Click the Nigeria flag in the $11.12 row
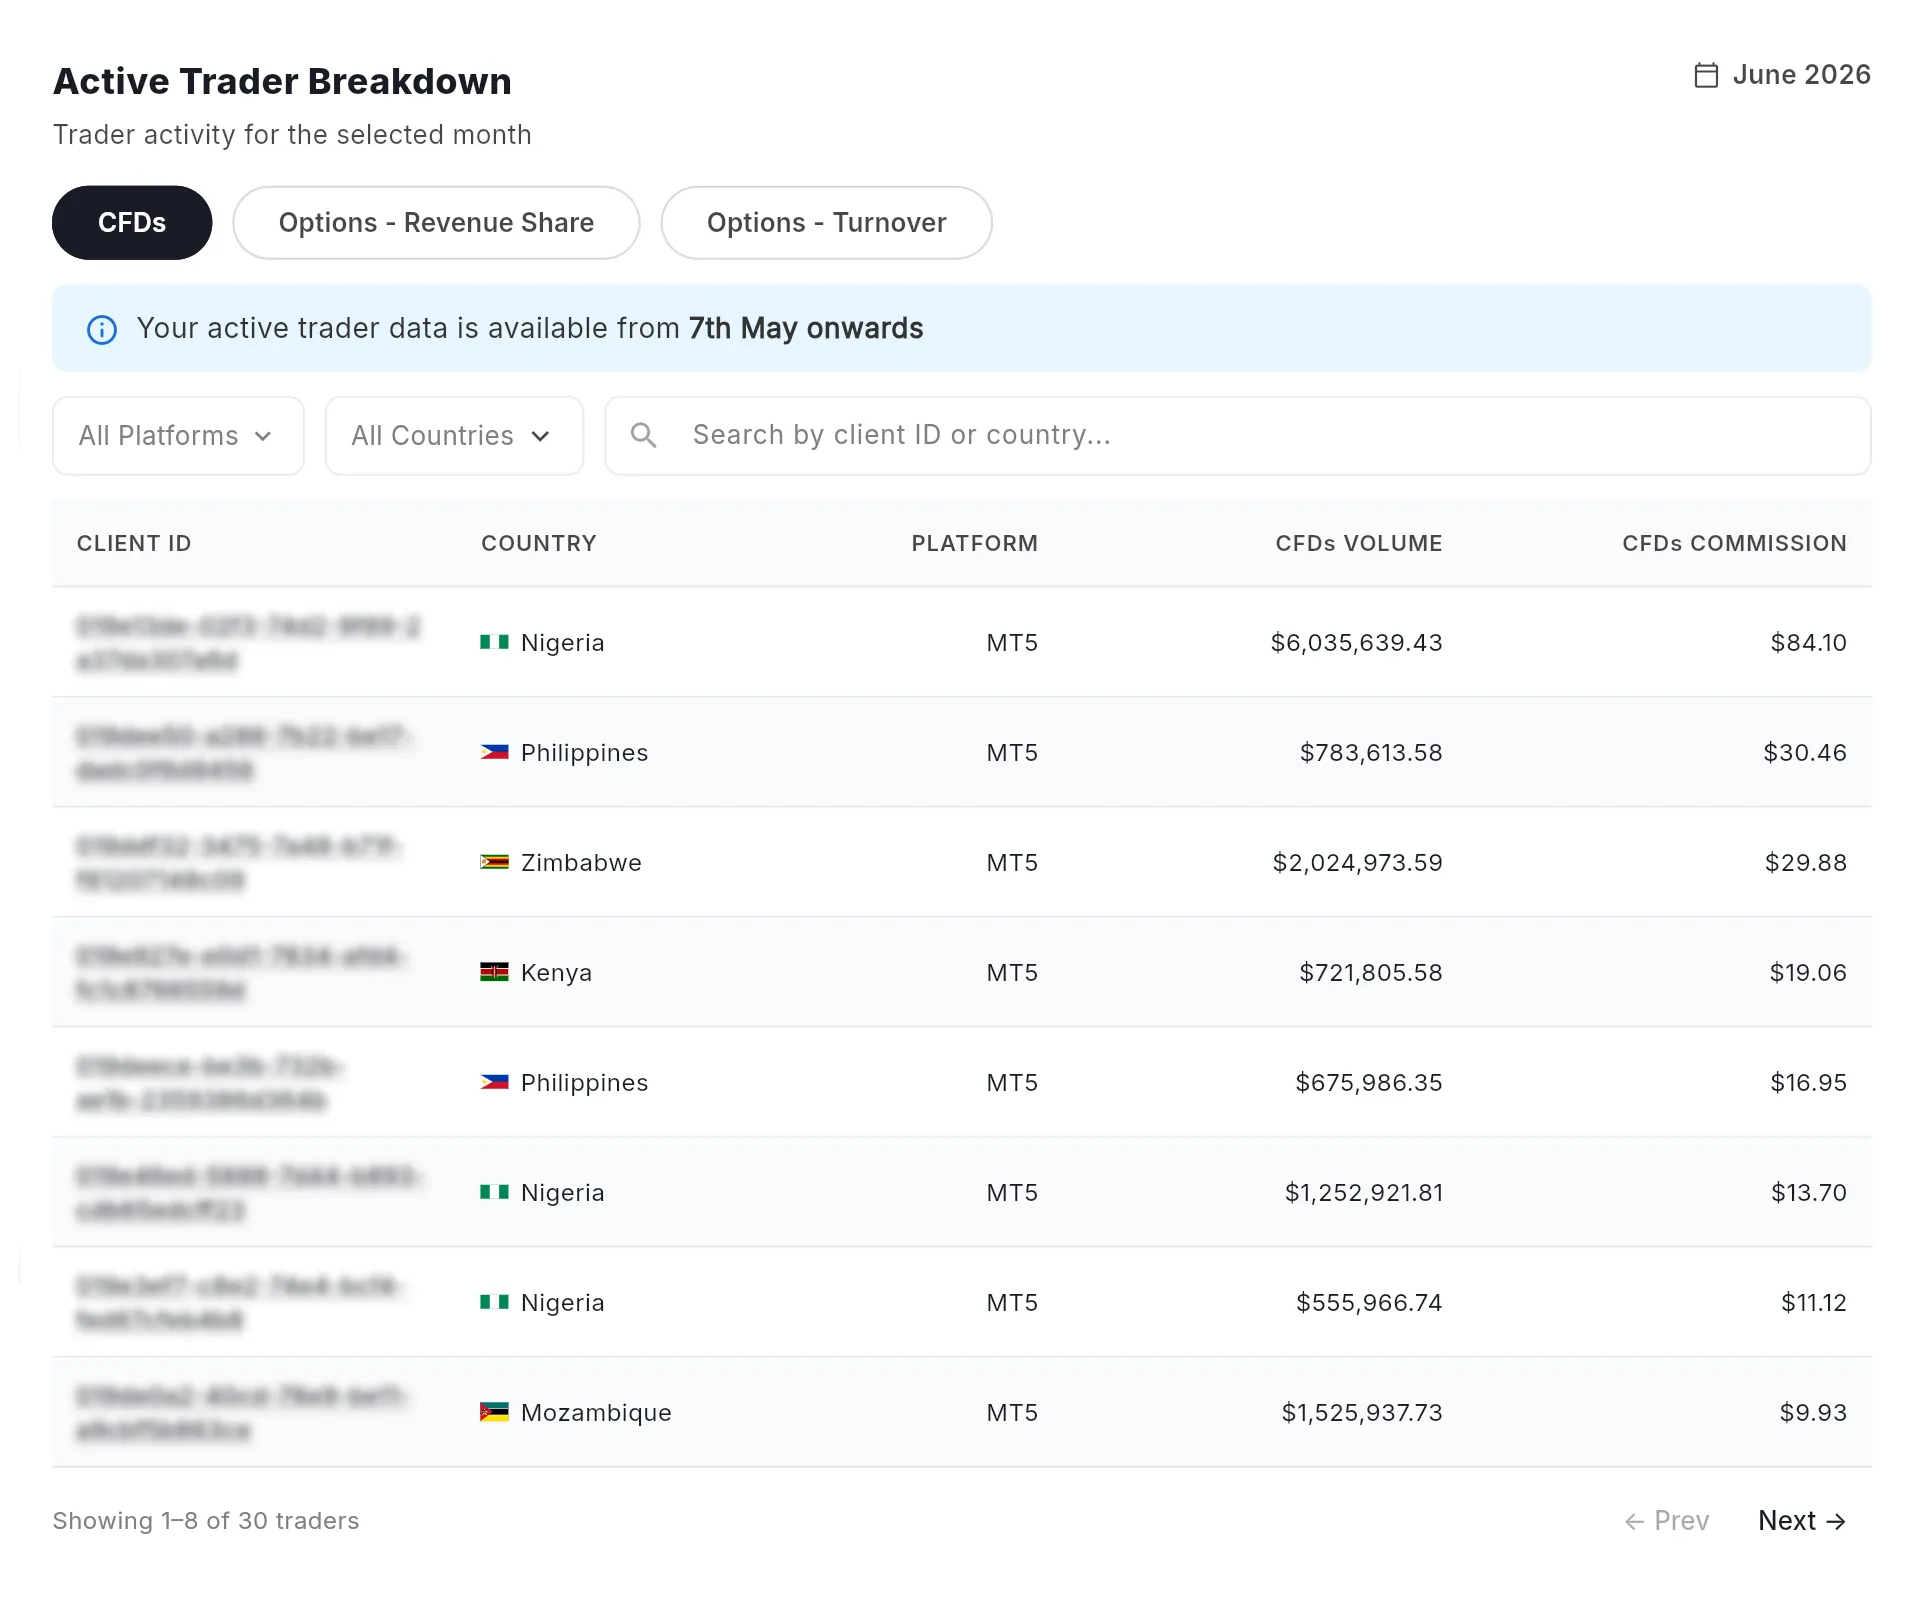Viewport: 1930px width, 1610px height. click(494, 1302)
